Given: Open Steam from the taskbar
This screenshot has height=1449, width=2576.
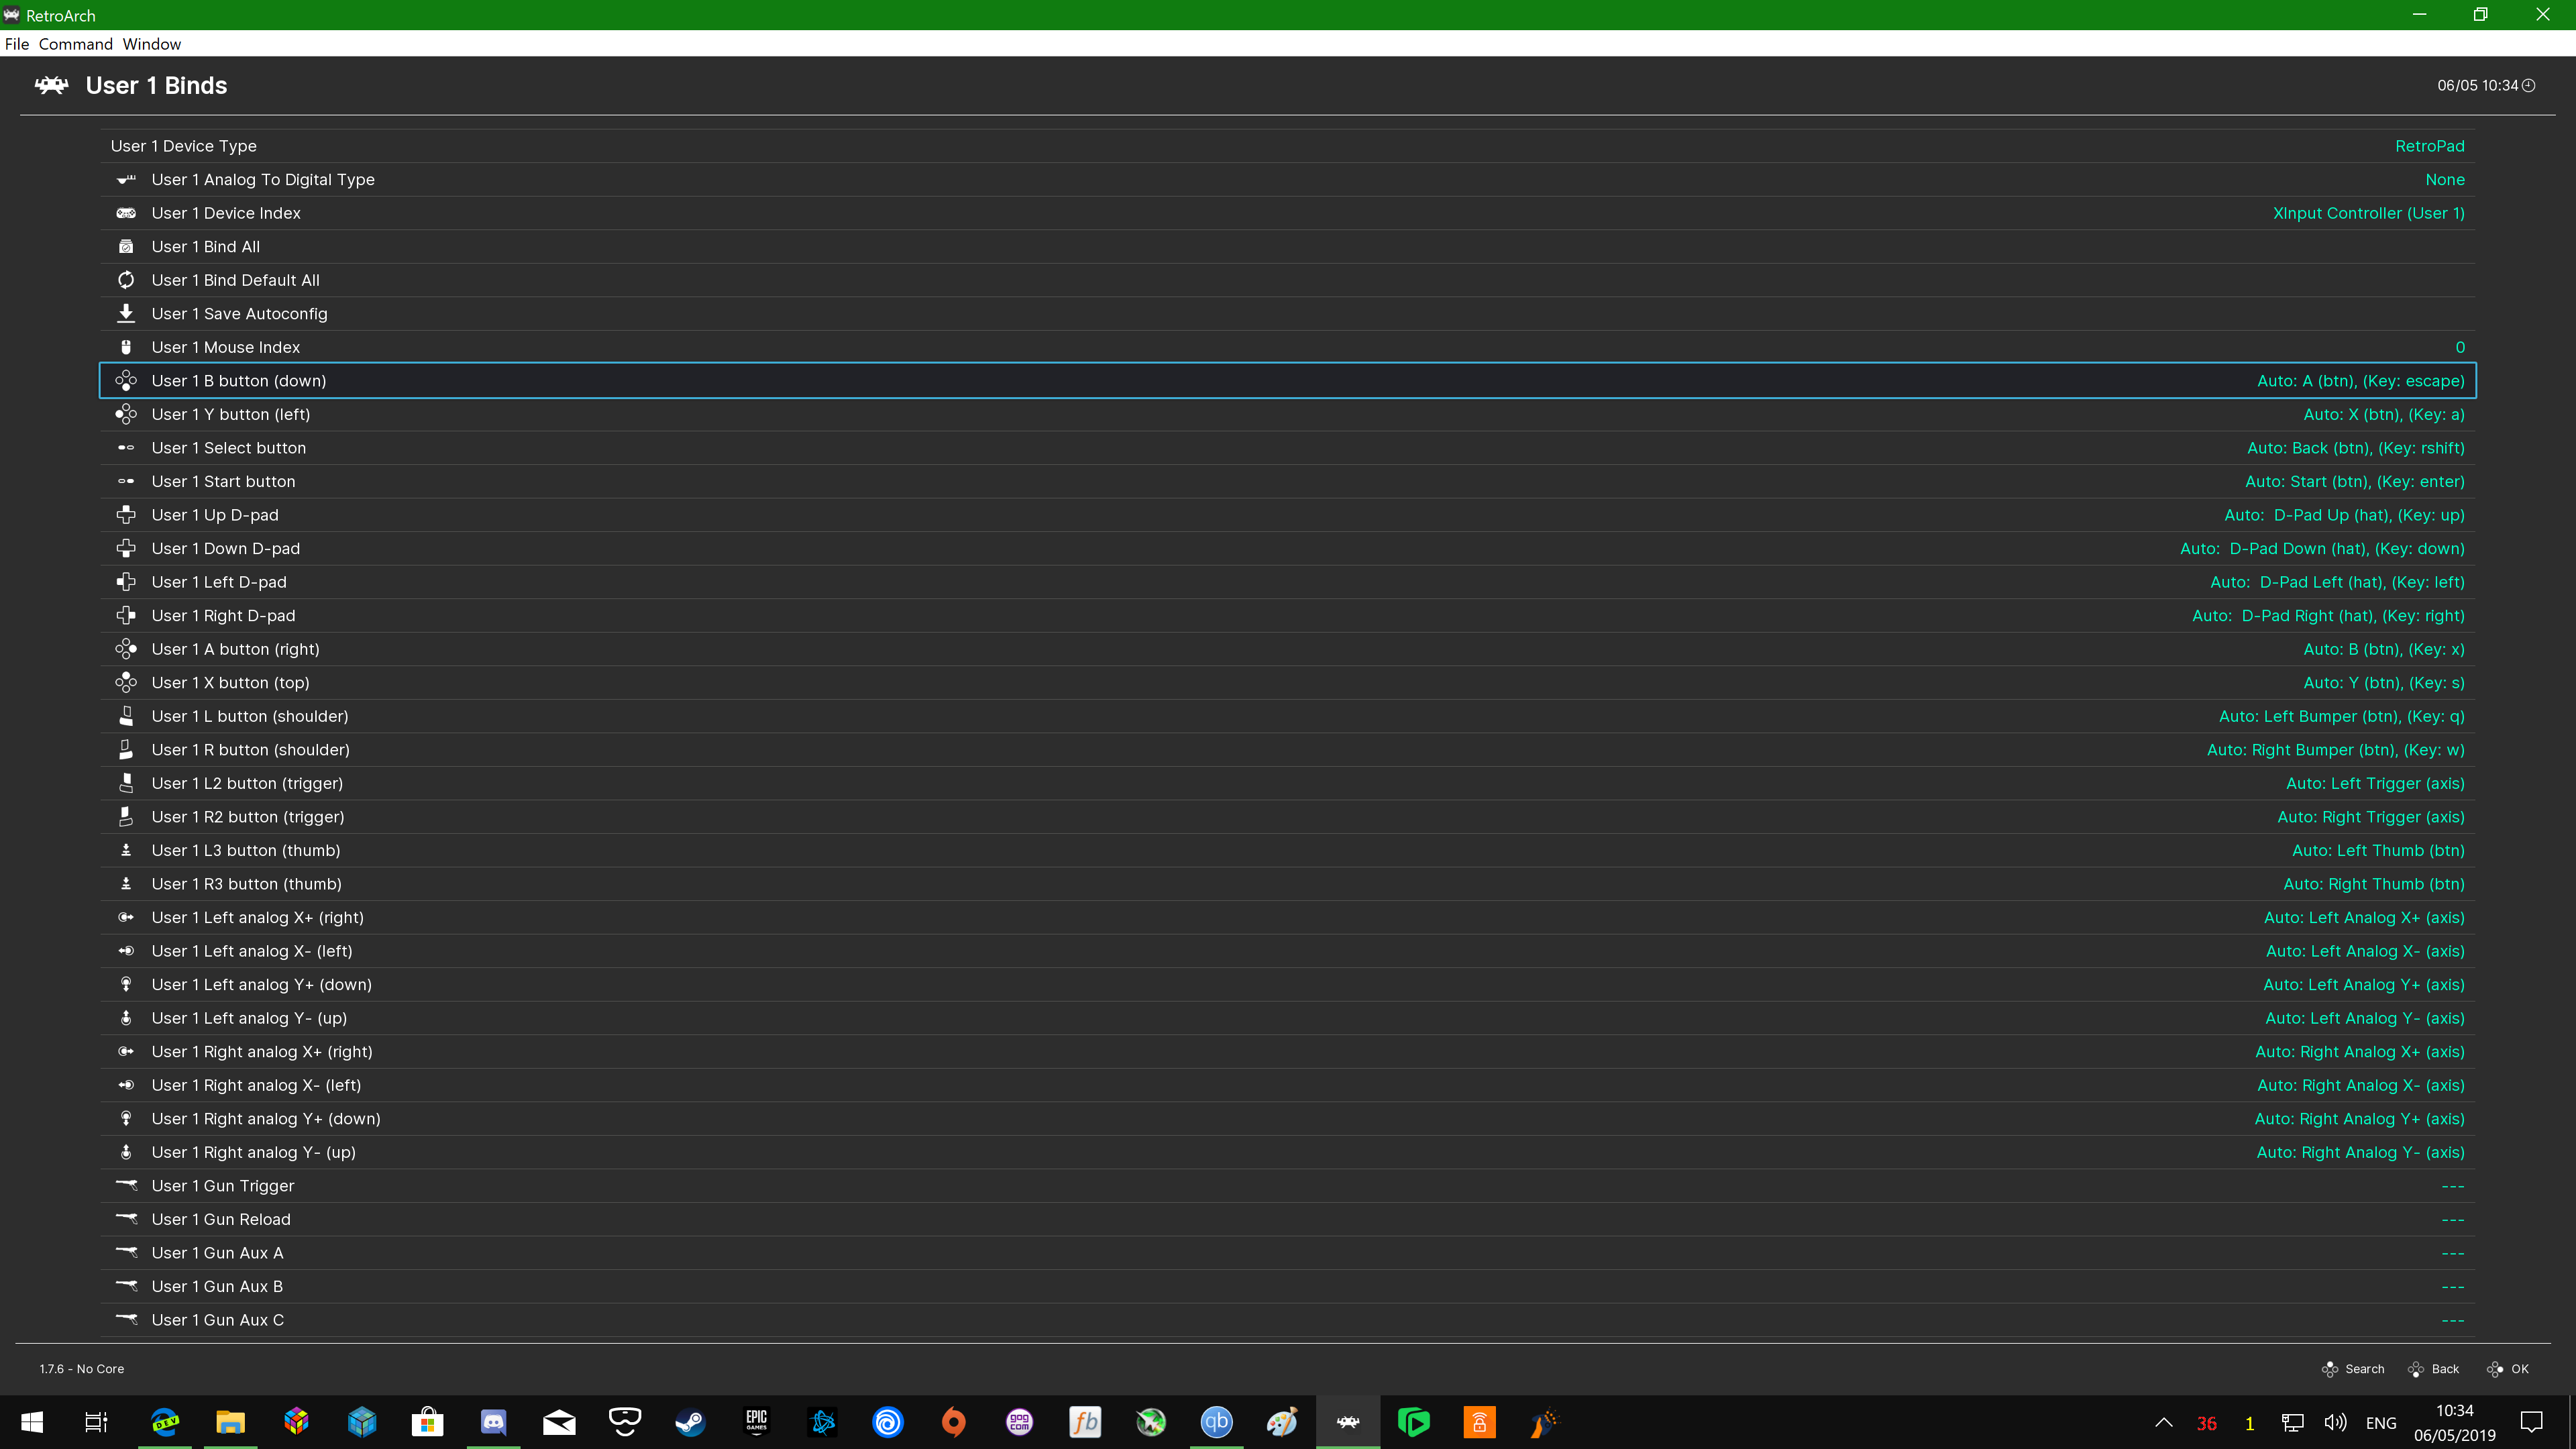Looking at the screenshot, I should 690,1422.
